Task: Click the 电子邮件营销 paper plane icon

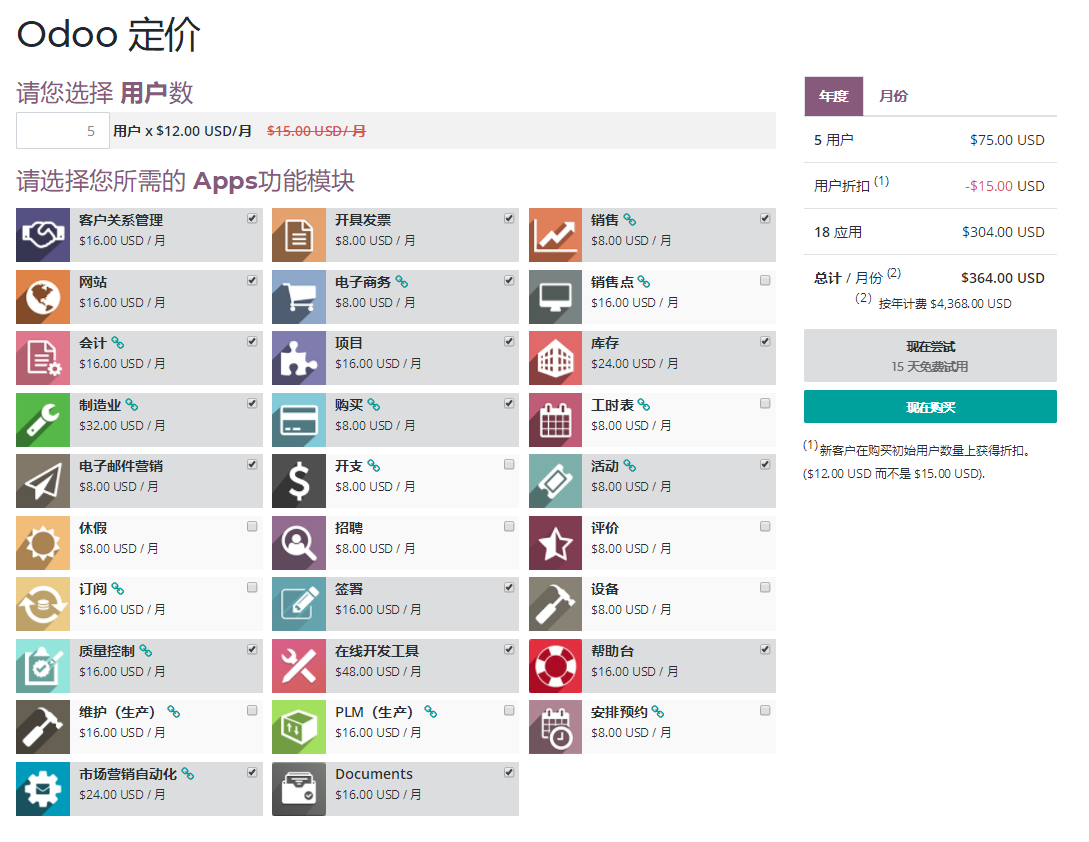Action: click(x=43, y=481)
